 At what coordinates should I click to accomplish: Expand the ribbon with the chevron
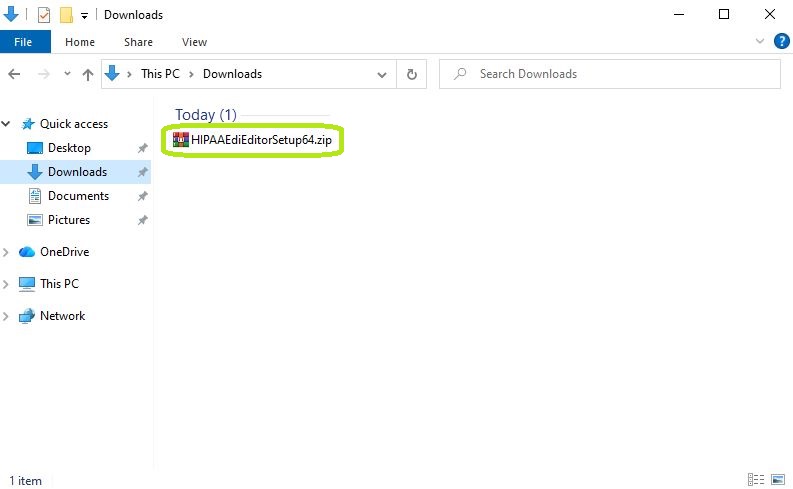click(x=759, y=41)
